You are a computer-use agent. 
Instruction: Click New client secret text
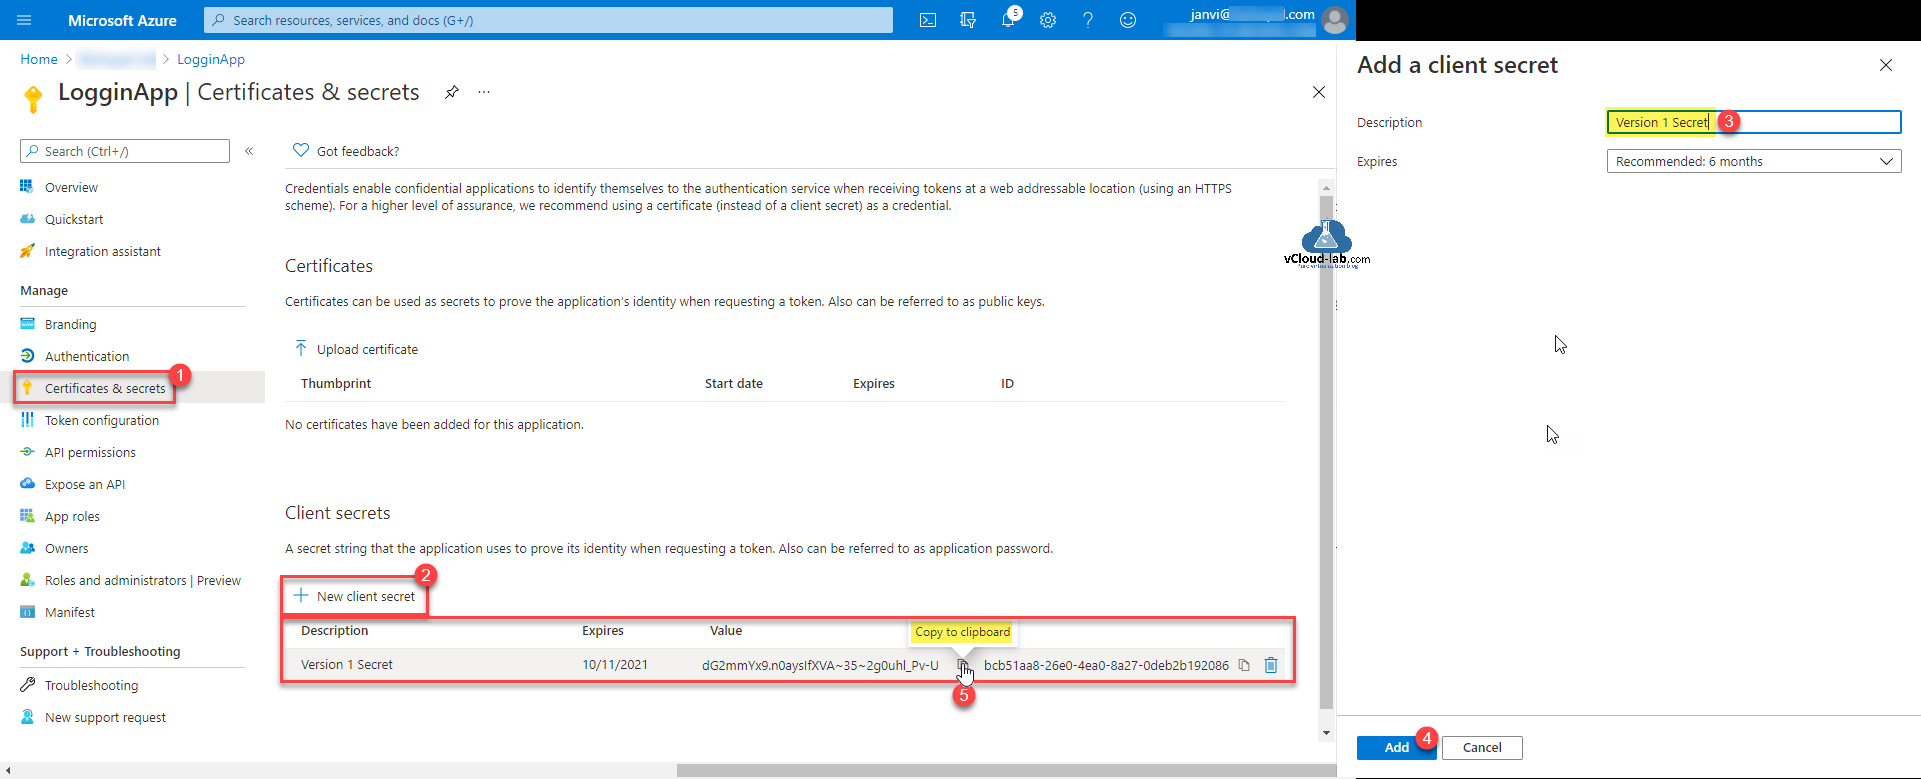tap(365, 596)
